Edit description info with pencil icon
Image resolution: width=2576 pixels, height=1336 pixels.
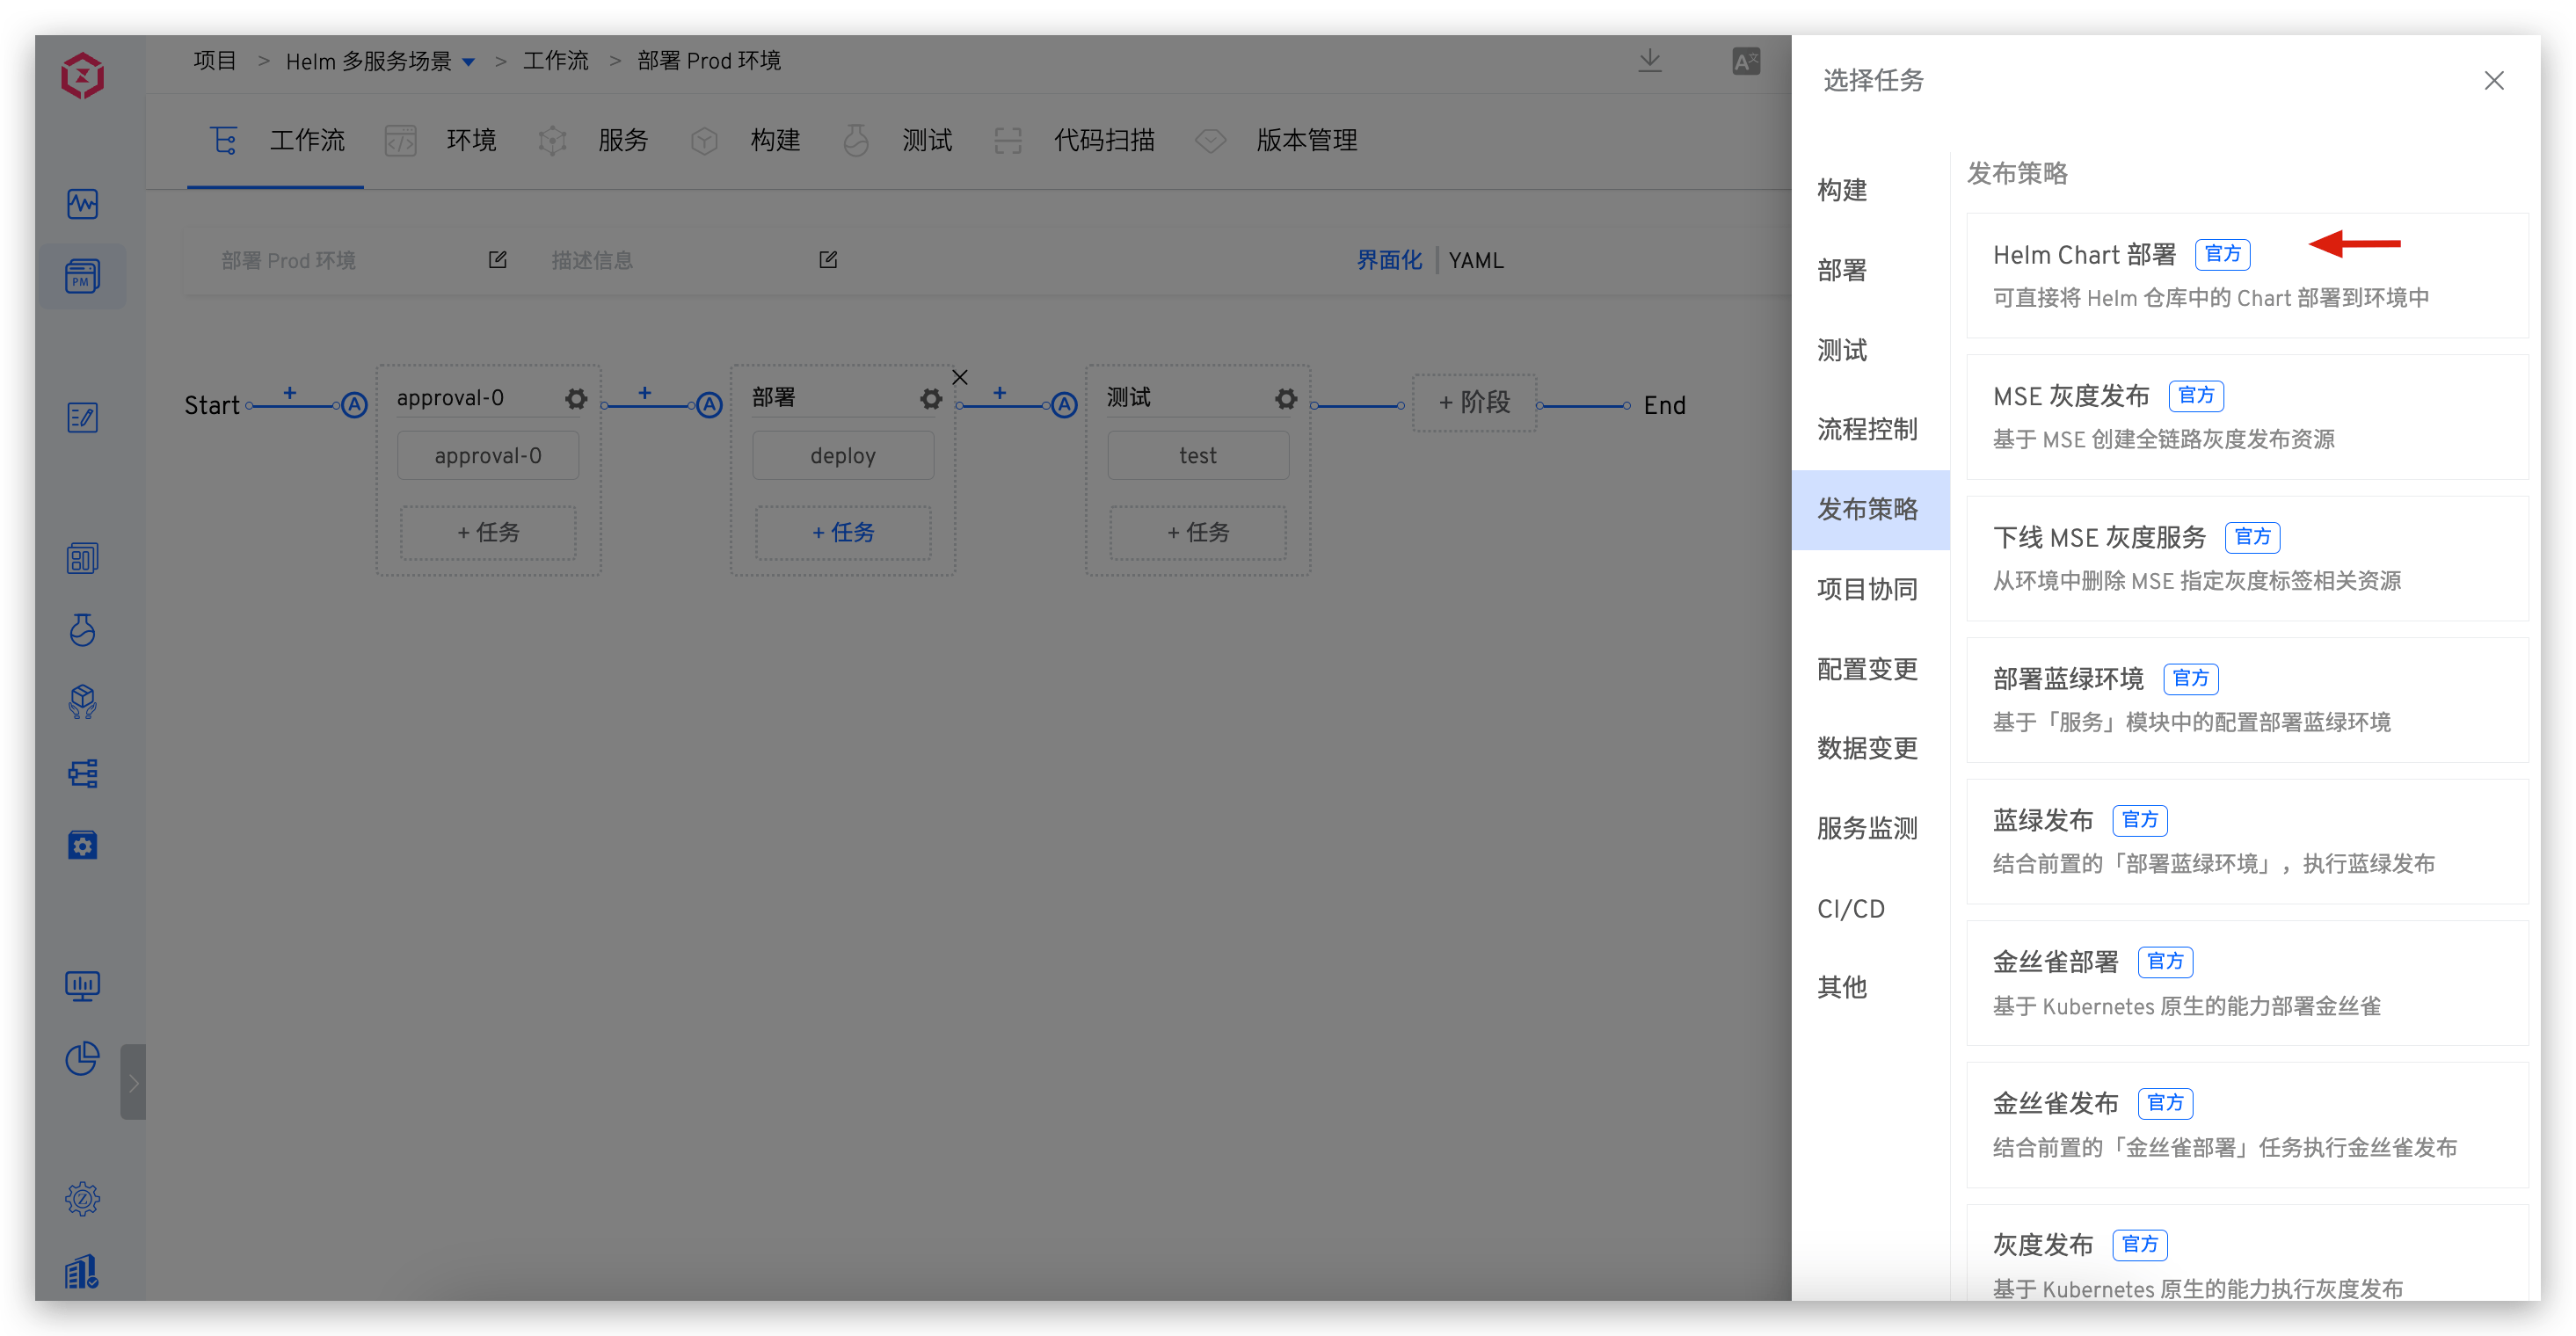828,260
